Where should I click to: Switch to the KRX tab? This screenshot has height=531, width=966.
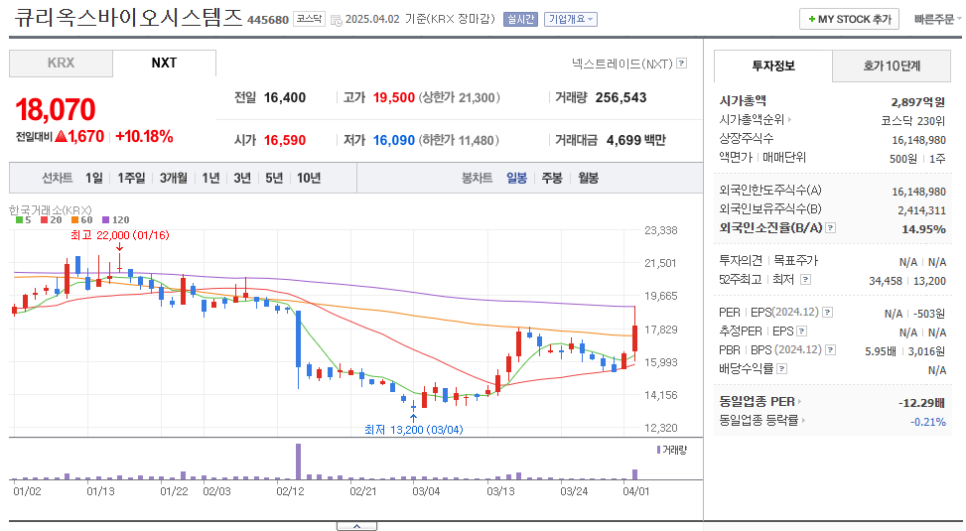(61, 63)
